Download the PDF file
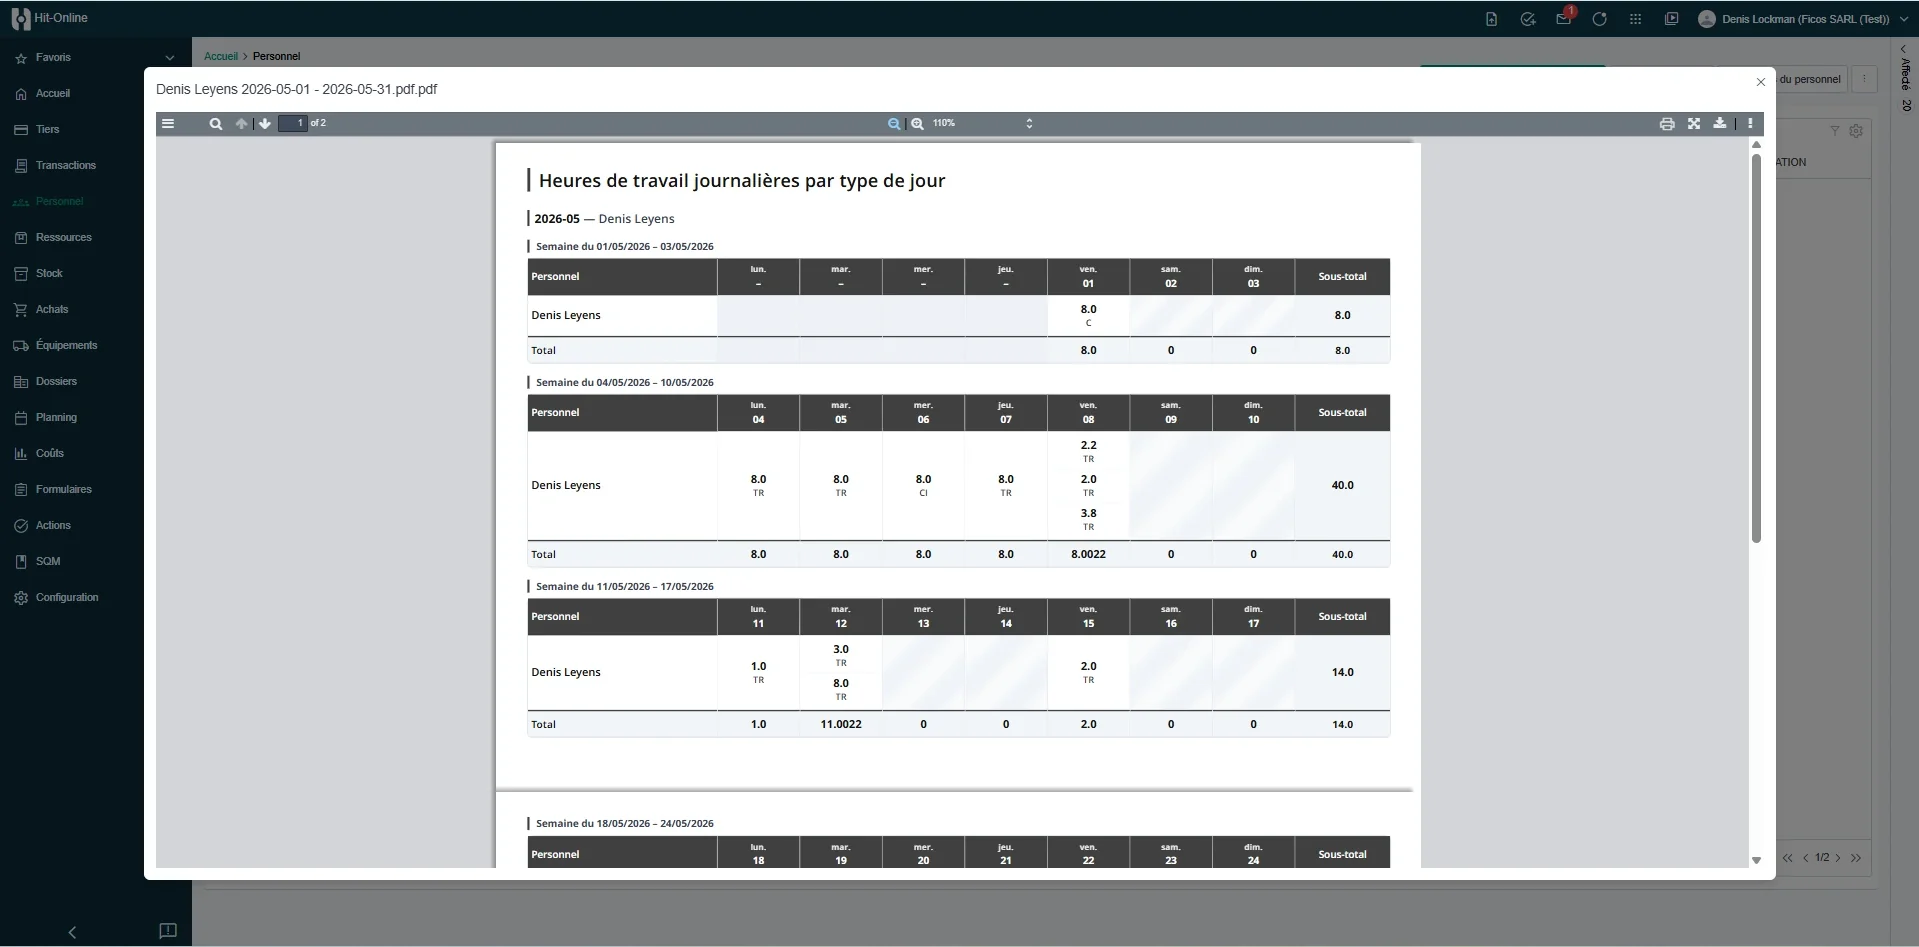1919x947 pixels. pyautogui.click(x=1720, y=124)
